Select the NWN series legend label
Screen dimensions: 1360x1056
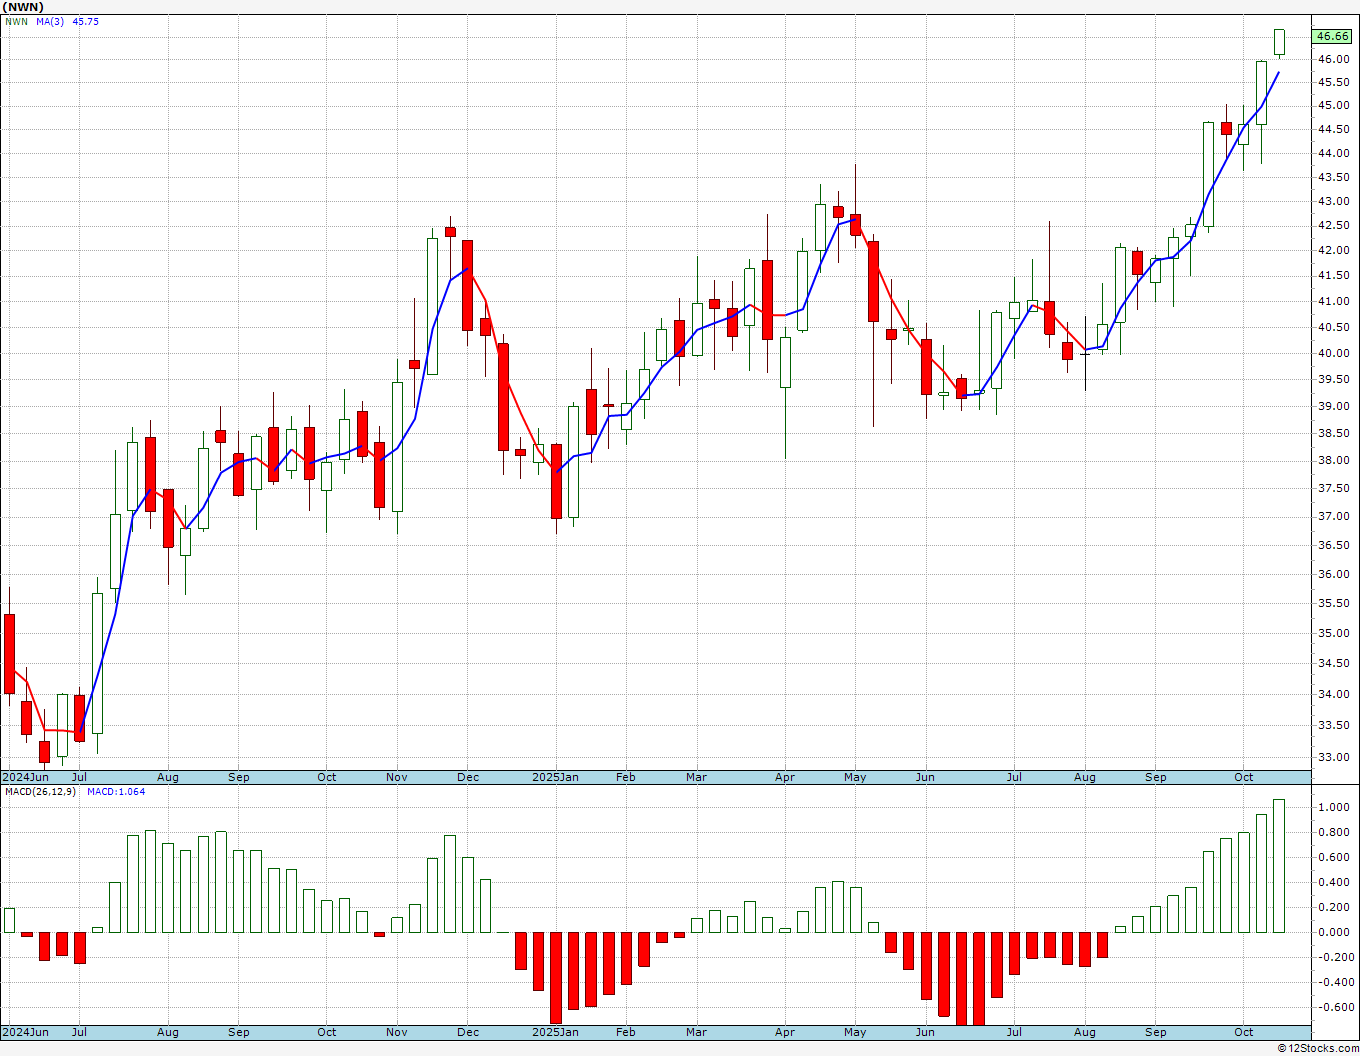pyautogui.click(x=16, y=21)
